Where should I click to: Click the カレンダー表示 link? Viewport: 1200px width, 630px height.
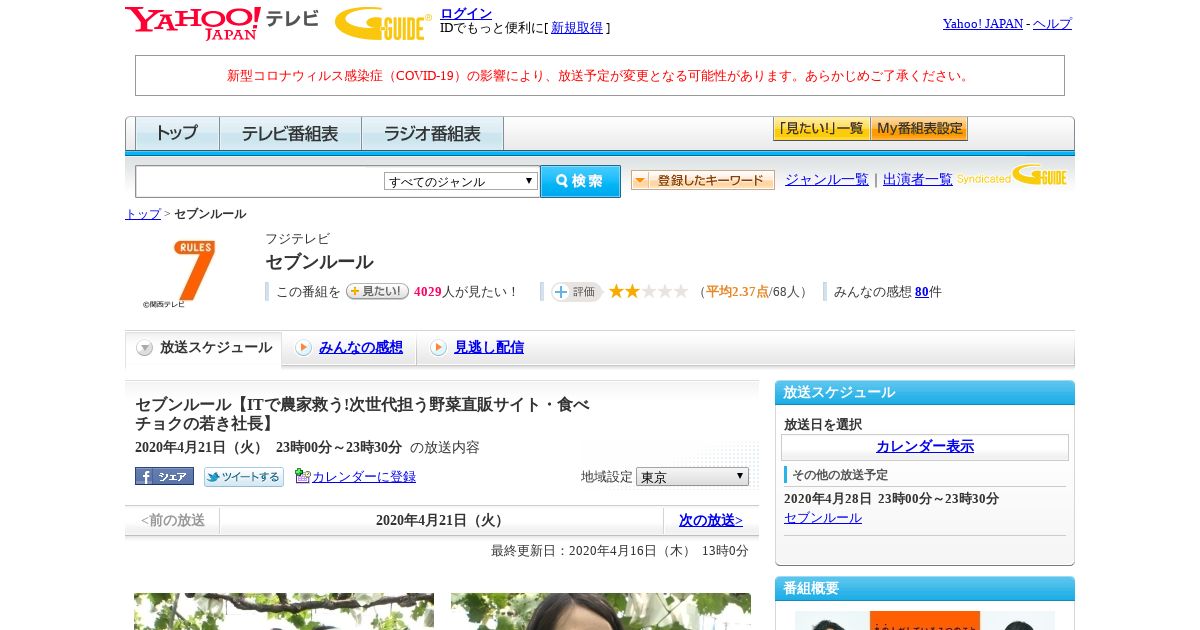pyautogui.click(x=925, y=446)
